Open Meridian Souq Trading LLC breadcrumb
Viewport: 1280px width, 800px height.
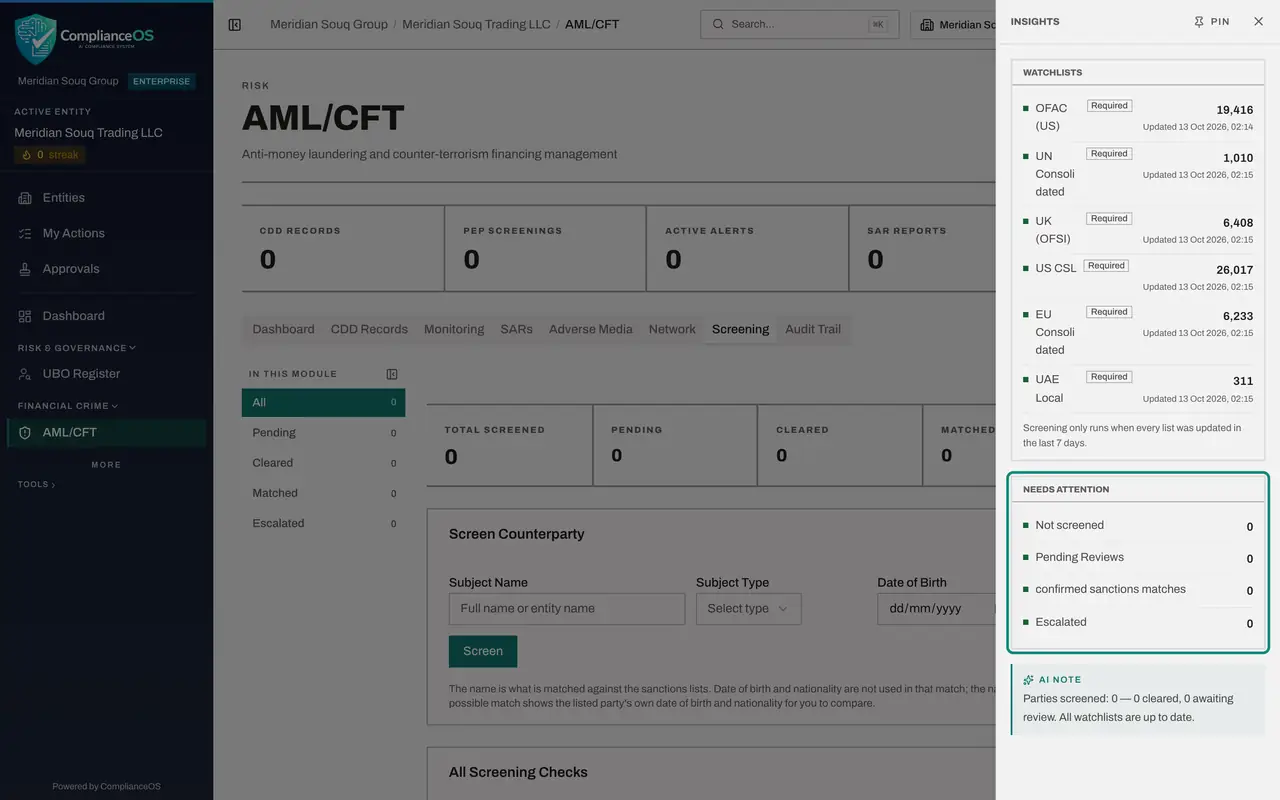click(476, 24)
